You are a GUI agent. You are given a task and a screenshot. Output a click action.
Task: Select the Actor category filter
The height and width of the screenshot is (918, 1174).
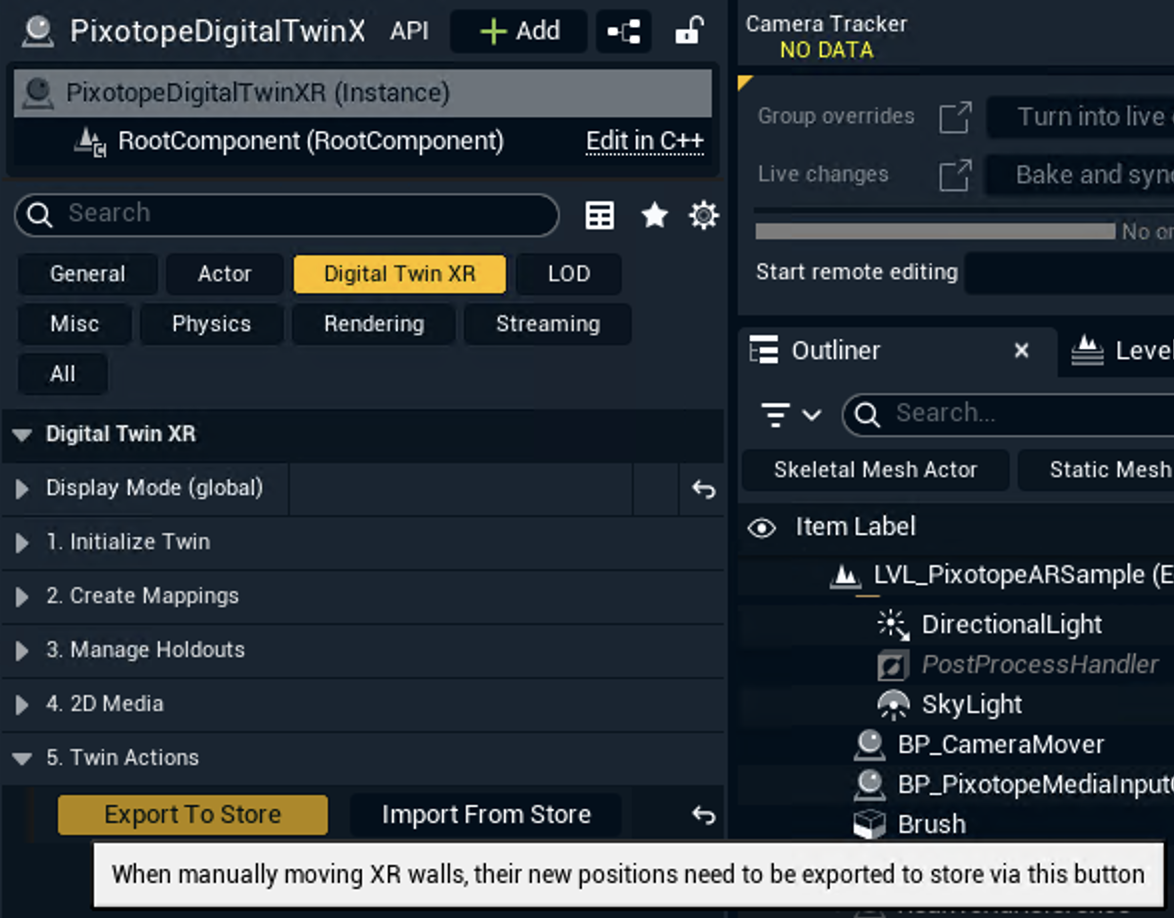[x=225, y=274]
